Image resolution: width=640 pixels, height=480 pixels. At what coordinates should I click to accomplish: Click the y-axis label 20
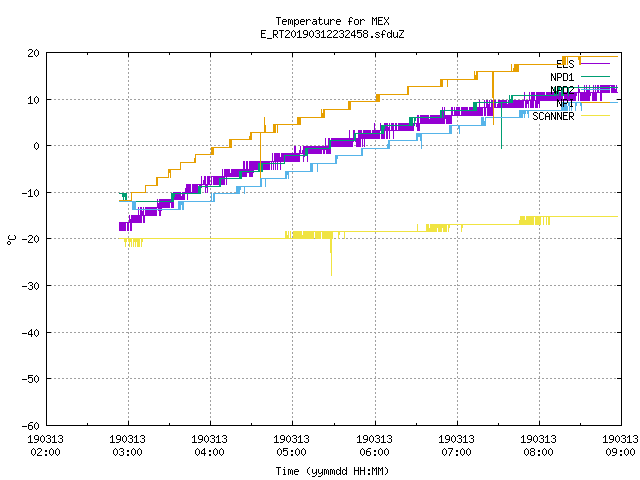pos(33,53)
